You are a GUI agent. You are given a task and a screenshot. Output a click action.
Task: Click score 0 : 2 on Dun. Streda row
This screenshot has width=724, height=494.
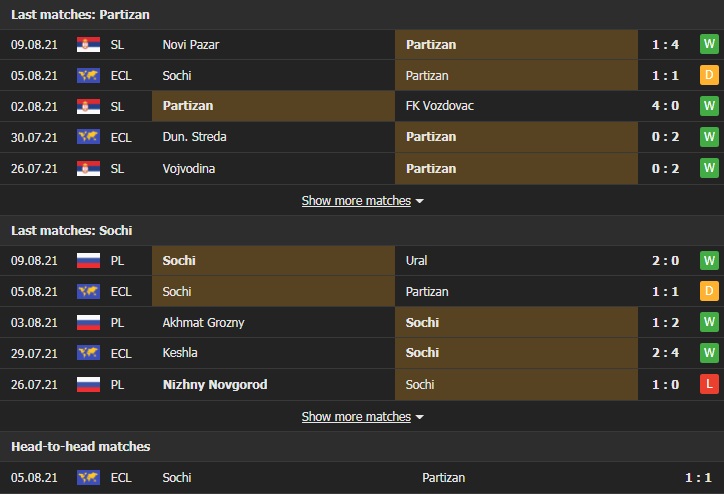[665, 137]
